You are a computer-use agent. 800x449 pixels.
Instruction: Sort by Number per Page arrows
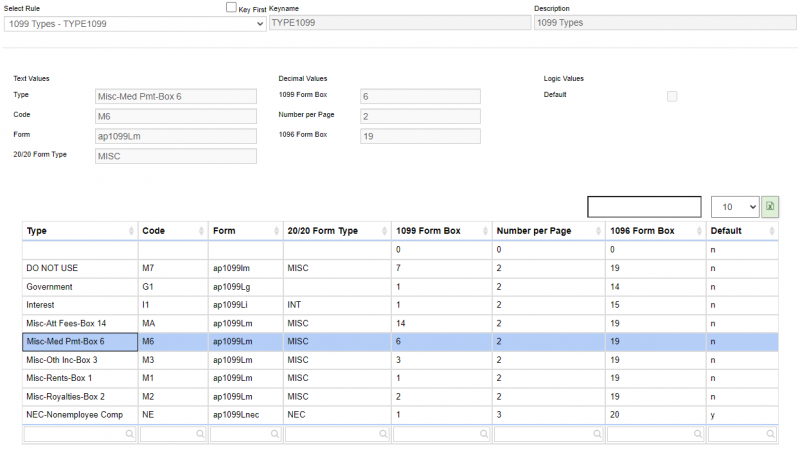click(x=598, y=231)
